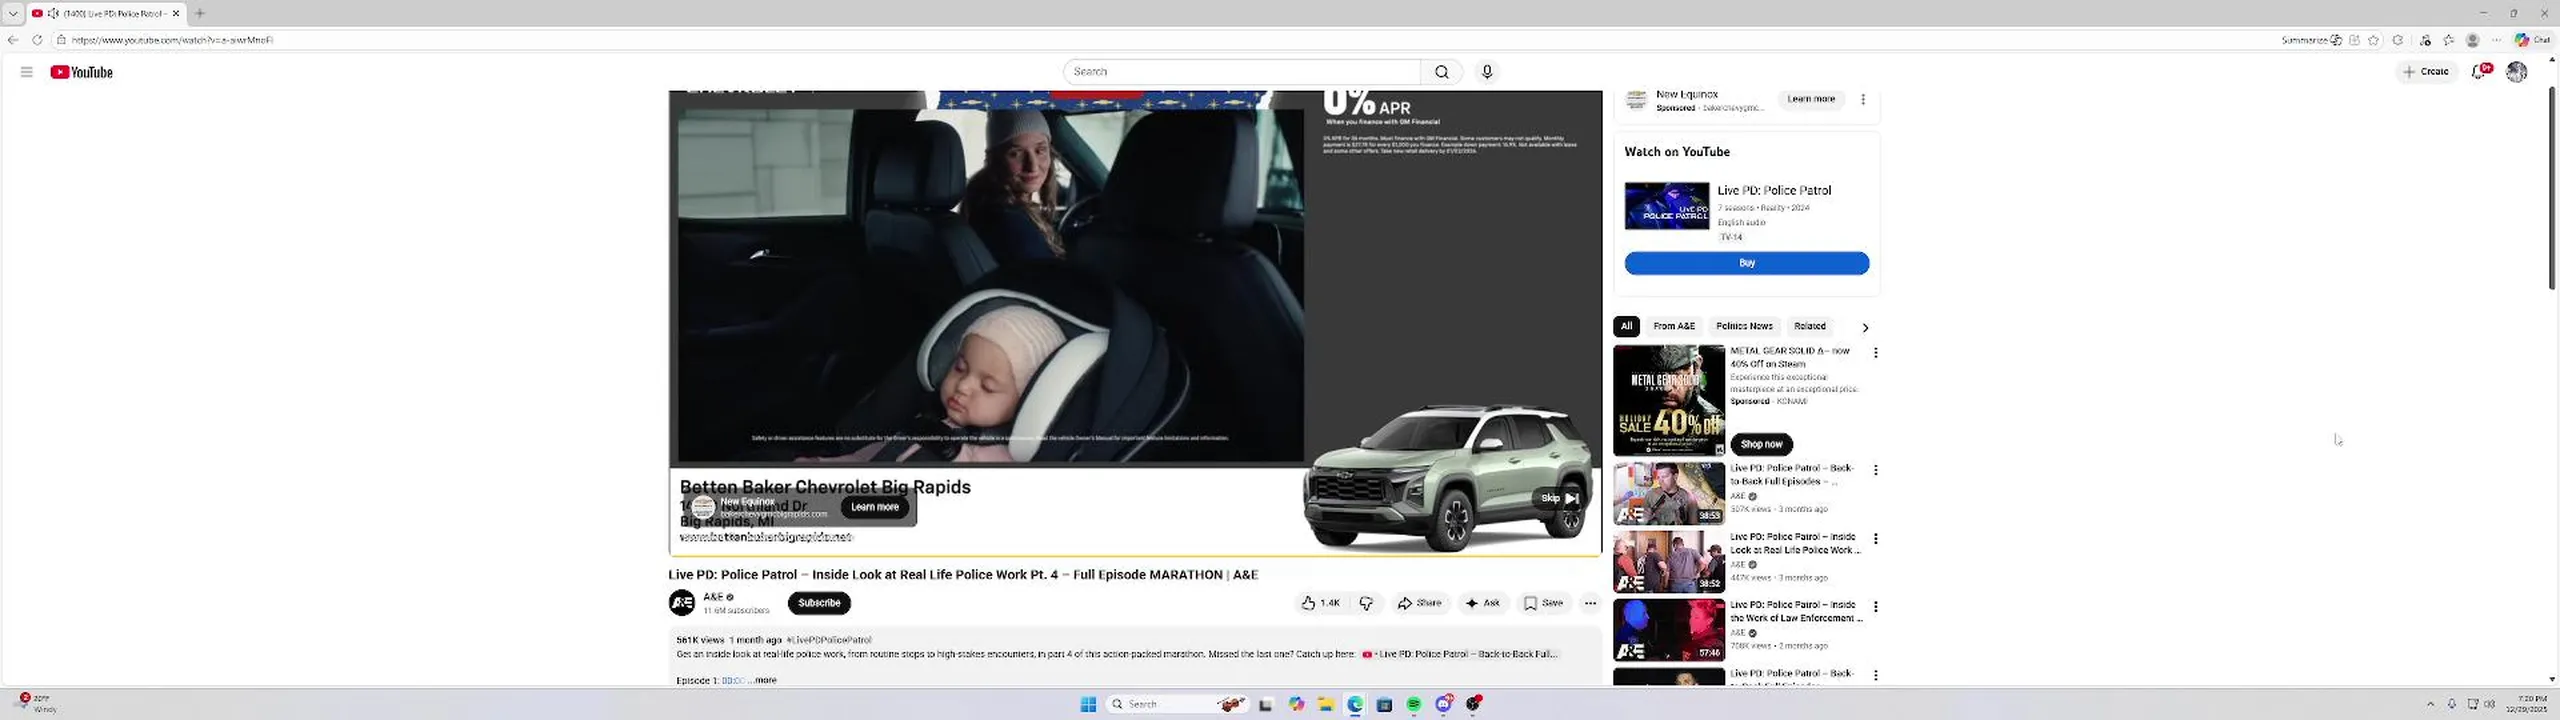Open Live PD: Police Patrol show thumbnail
This screenshot has height=720, width=2560.
(1667, 206)
